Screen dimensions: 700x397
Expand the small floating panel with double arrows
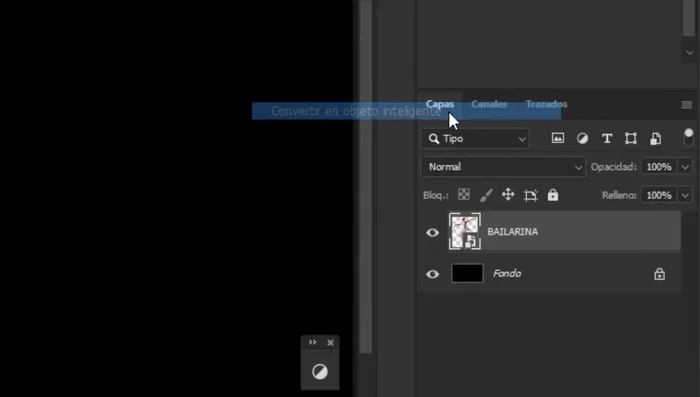312,343
